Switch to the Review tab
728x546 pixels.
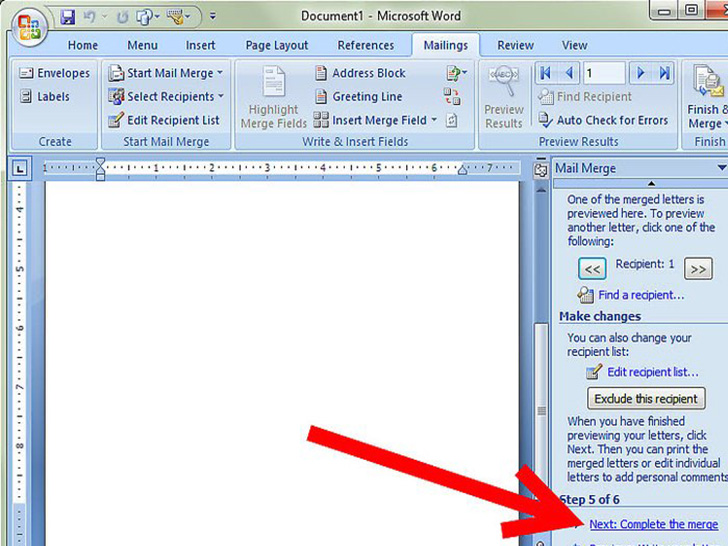[515, 46]
